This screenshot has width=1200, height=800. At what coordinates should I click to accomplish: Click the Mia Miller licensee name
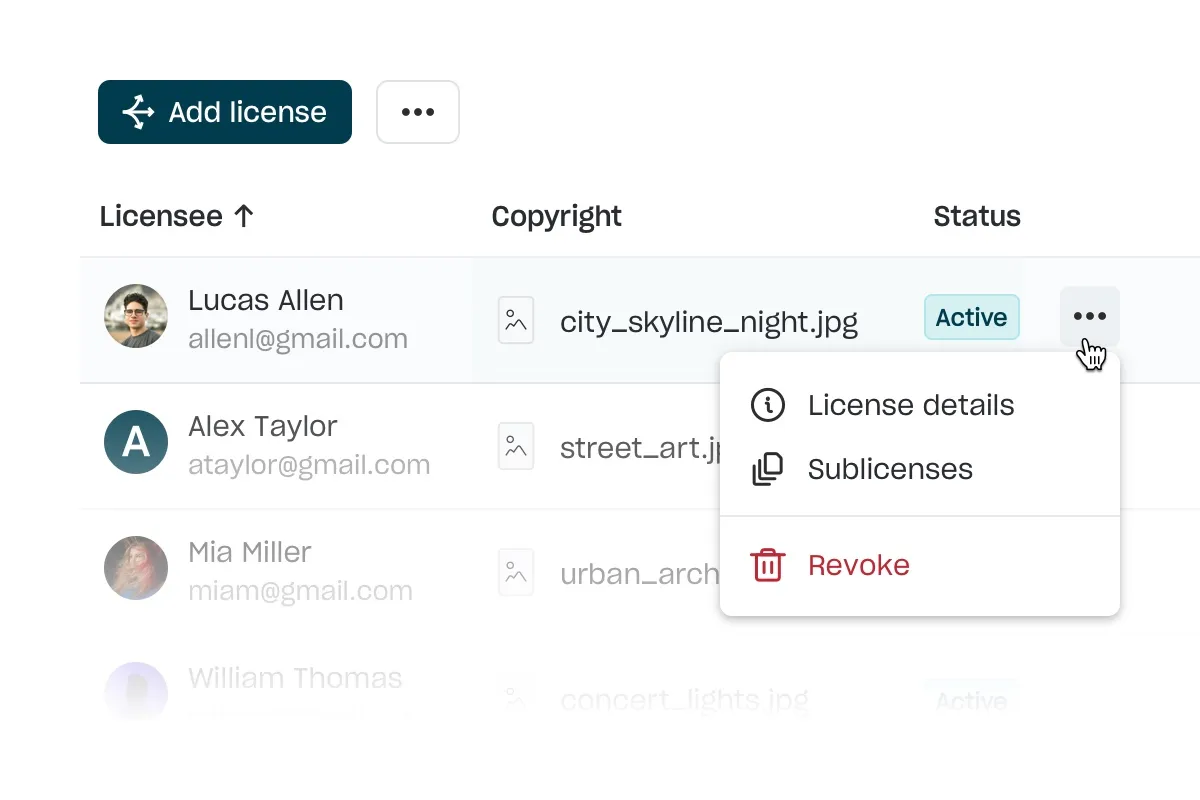click(249, 552)
